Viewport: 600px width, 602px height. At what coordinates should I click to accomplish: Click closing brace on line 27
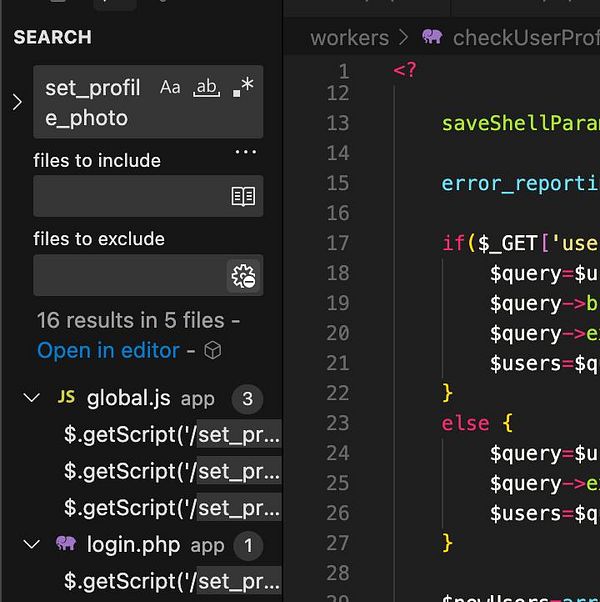point(448,543)
